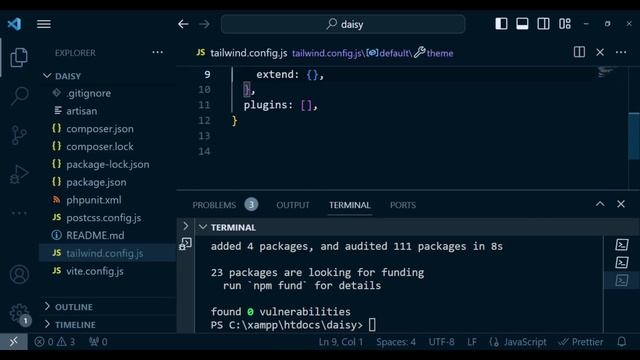Select the first terminal instance icon
The height and width of the screenshot is (360, 640).
click(x=622, y=245)
